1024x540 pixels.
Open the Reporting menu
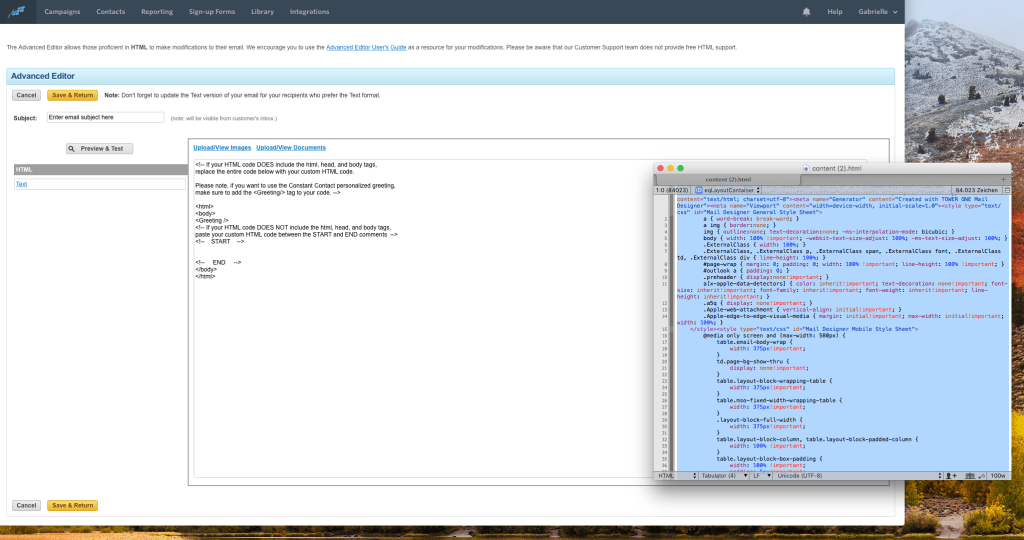point(157,12)
